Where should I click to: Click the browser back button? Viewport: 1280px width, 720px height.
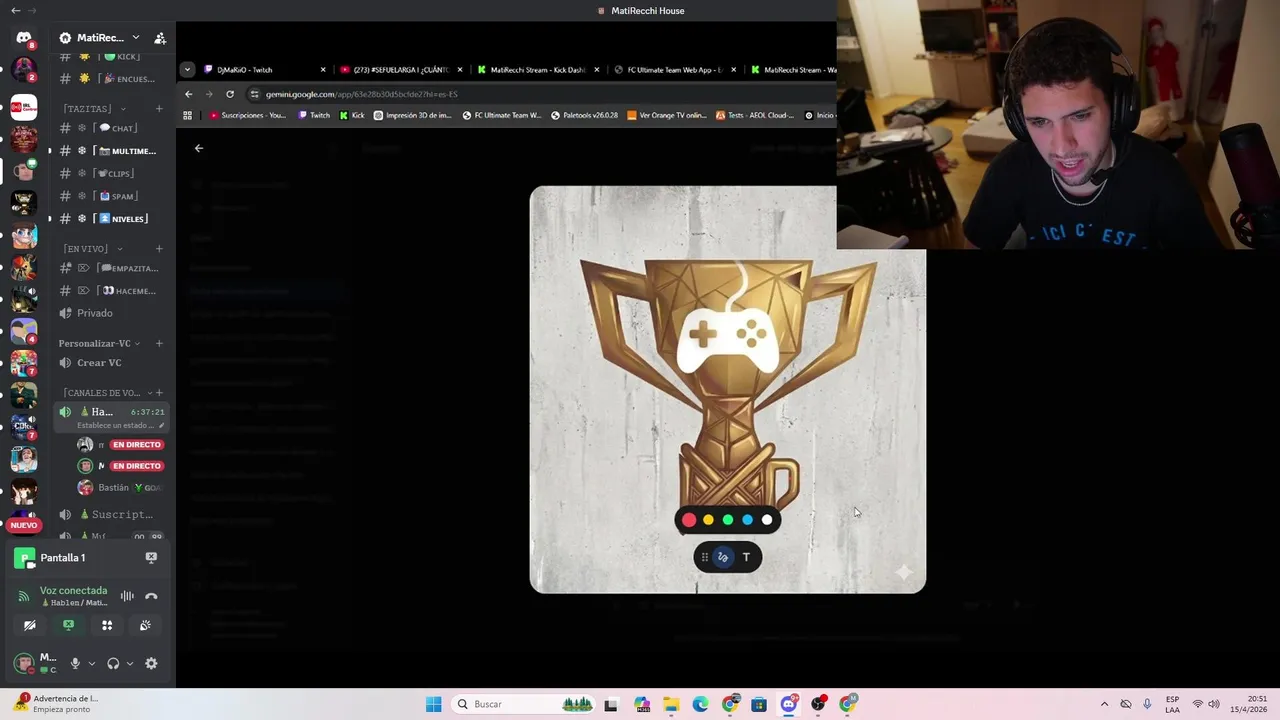point(188,94)
